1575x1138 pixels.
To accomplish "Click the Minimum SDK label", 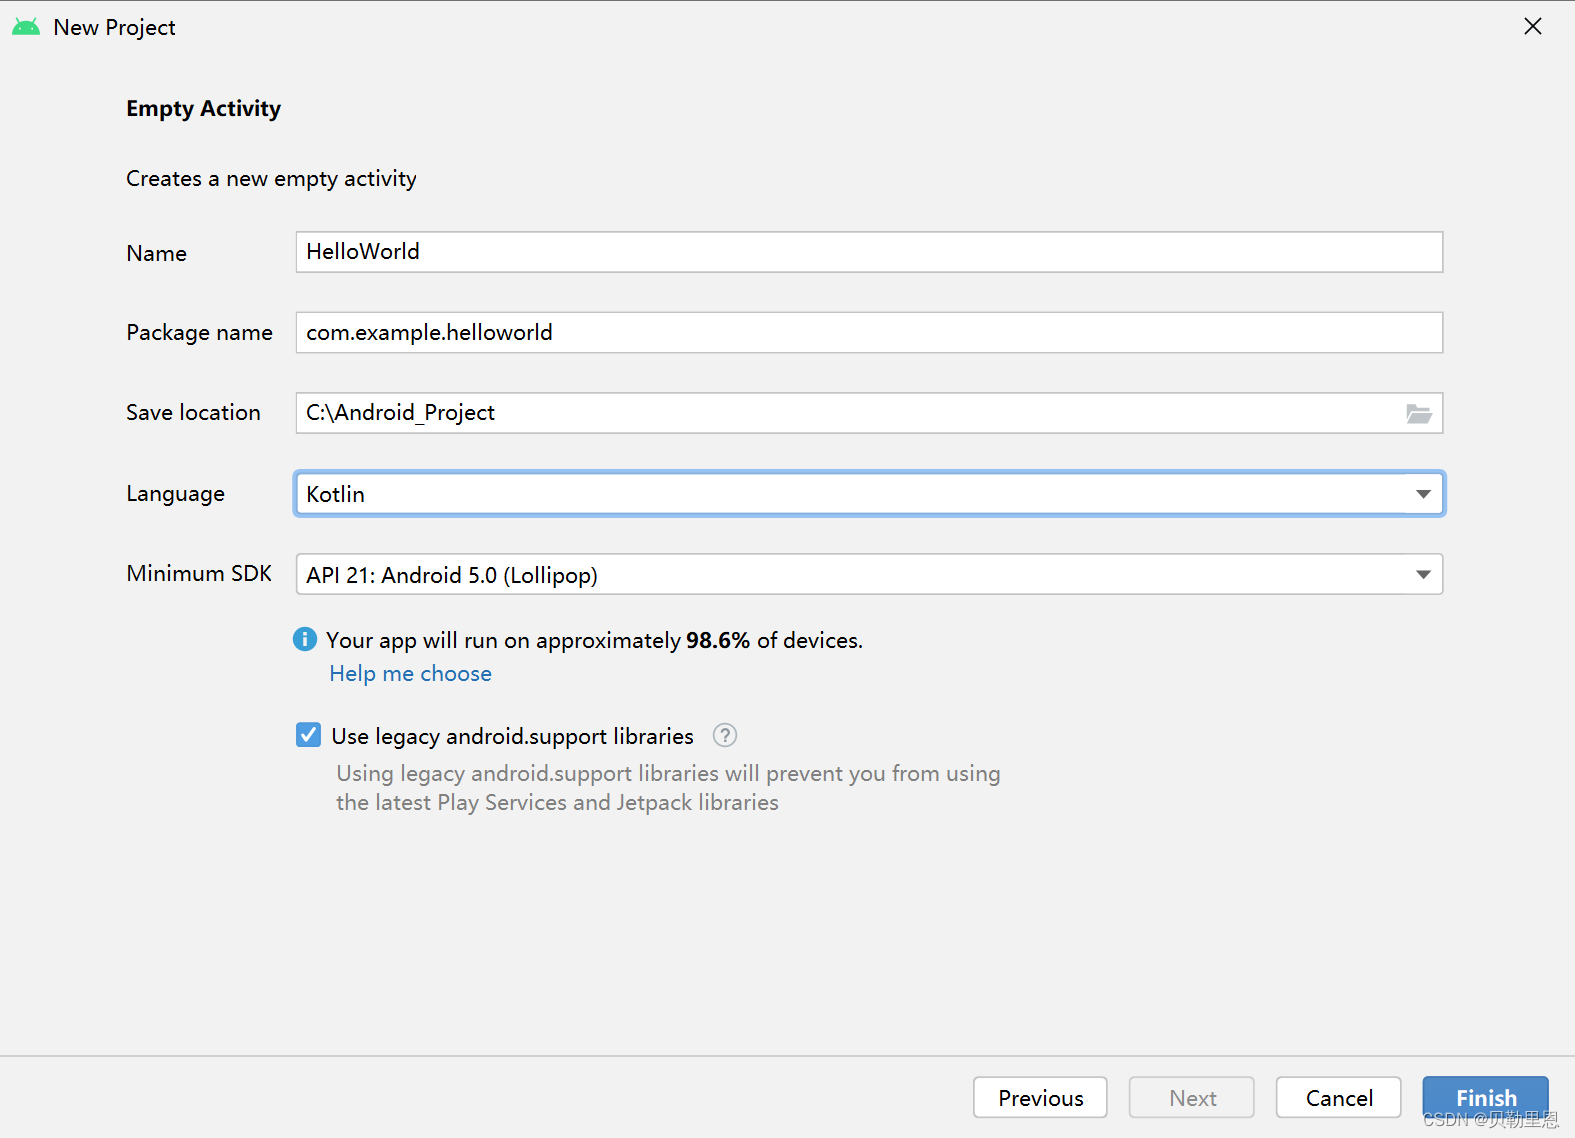I will coord(199,573).
